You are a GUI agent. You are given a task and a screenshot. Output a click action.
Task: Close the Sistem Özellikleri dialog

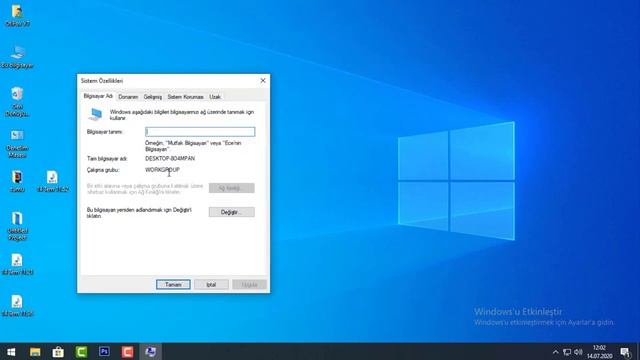pyautogui.click(x=263, y=81)
